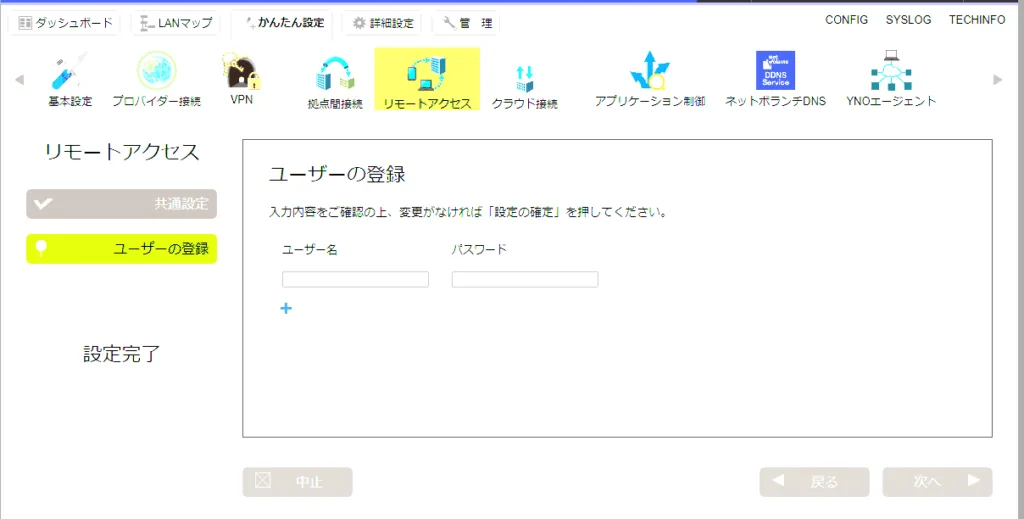Viewport: 1024px width, 519px height.
Task: Open the ネットボランチDNS icon
Action: coord(775,79)
